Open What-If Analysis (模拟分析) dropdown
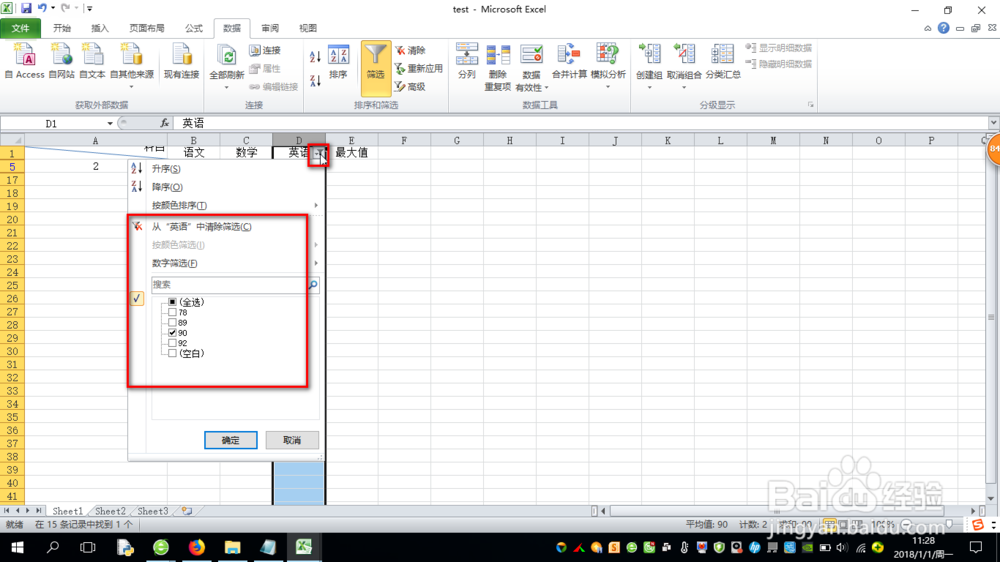This screenshot has width=1000, height=562. coord(608,86)
